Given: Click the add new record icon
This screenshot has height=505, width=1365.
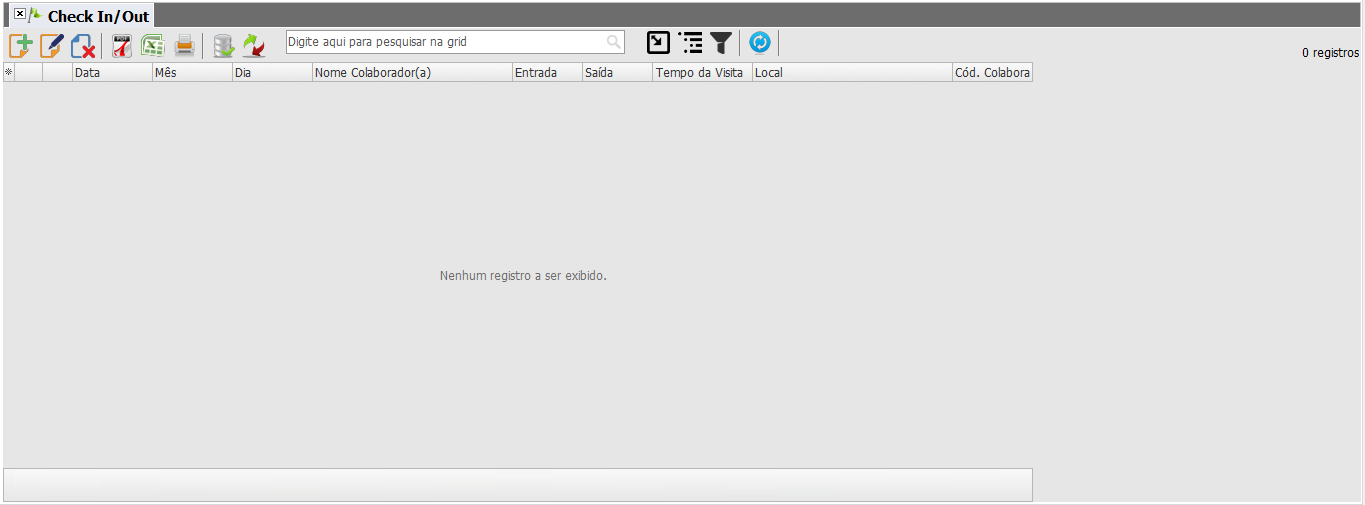Looking at the screenshot, I should point(21,45).
